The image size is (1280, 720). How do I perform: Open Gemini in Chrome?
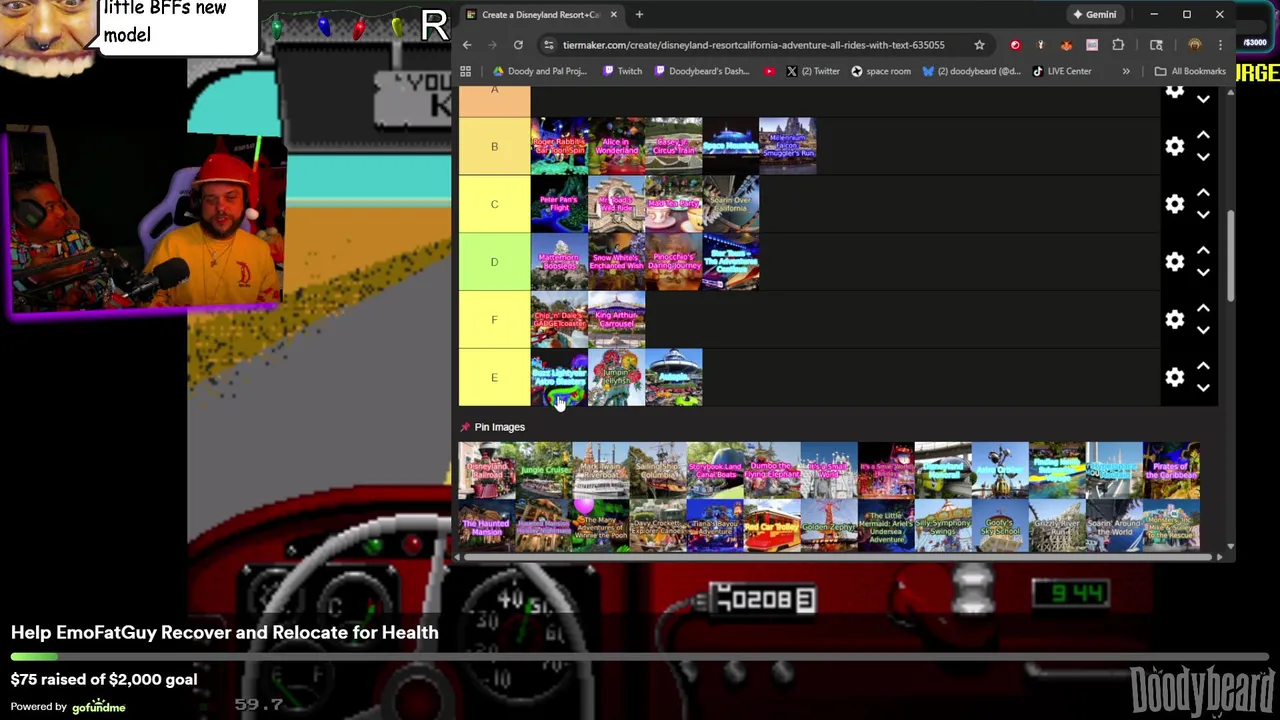(1094, 14)
